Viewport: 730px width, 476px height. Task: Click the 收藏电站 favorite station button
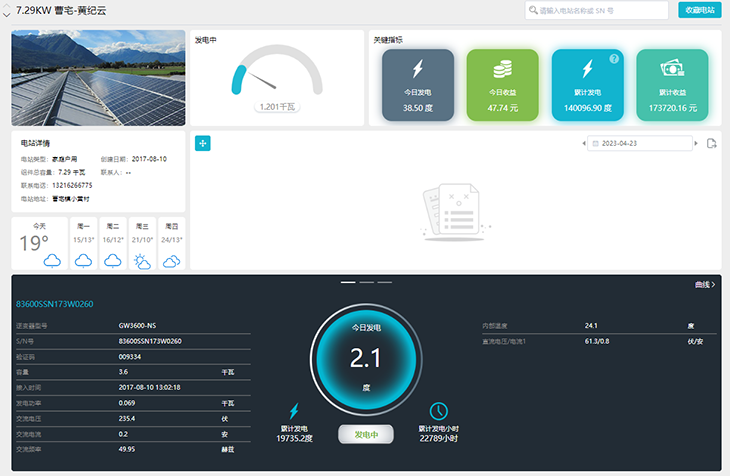click(699, 10)
